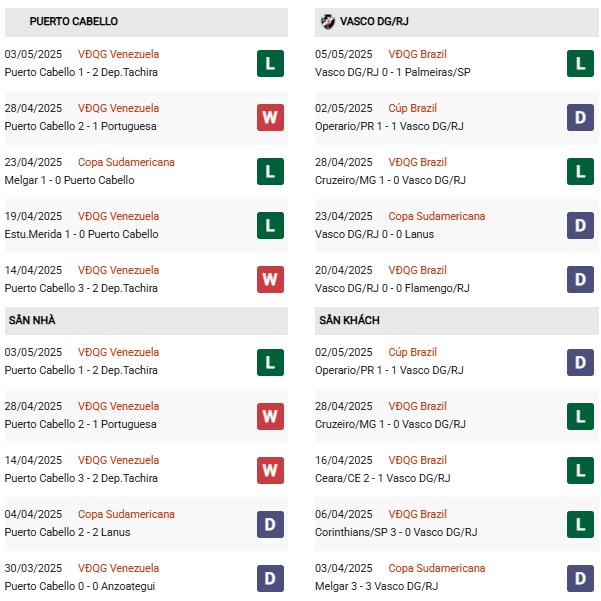Image resolution: width=601 pixels, height=601 pixels.
Task: Click the D result badge for Melgar 3-3 Vasco DG/RJ
Action: [x=580, y=578]
